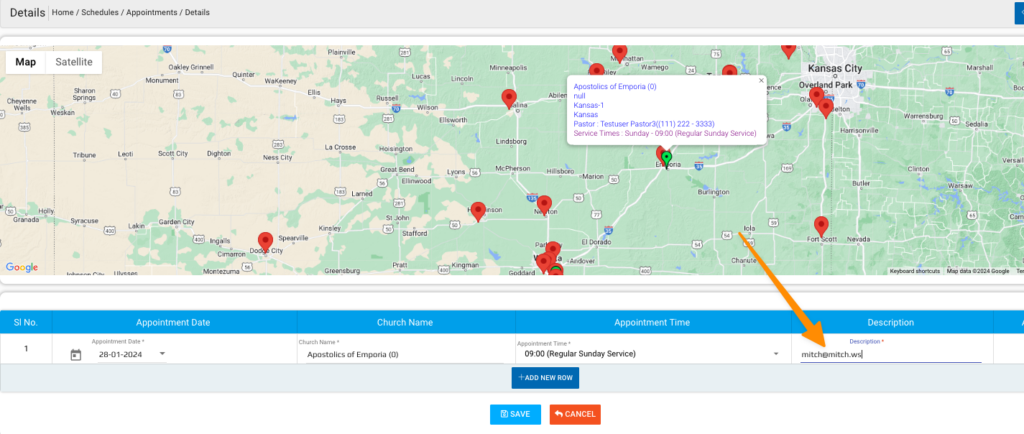Open Schedules in breadcrumb
Viewport: 1024px width, 434px height.
pos(101,12)
